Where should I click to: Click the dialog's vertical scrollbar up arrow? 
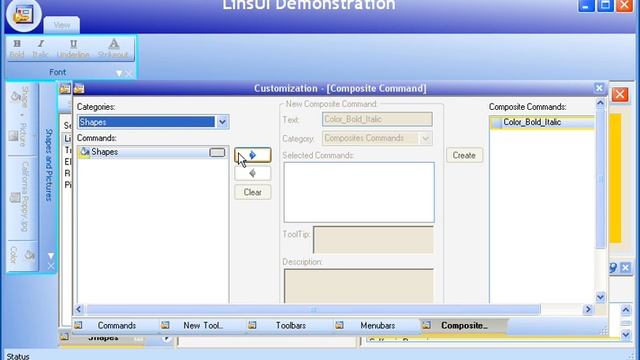(x=600, y=103)
